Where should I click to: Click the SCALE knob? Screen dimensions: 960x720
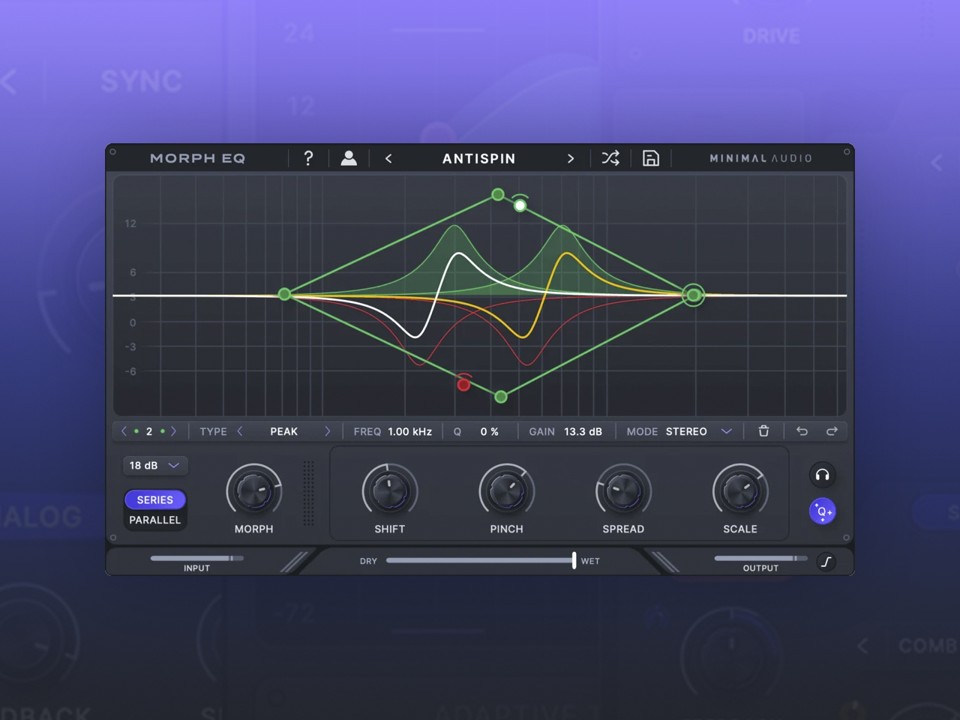click(x=740, y=491)
